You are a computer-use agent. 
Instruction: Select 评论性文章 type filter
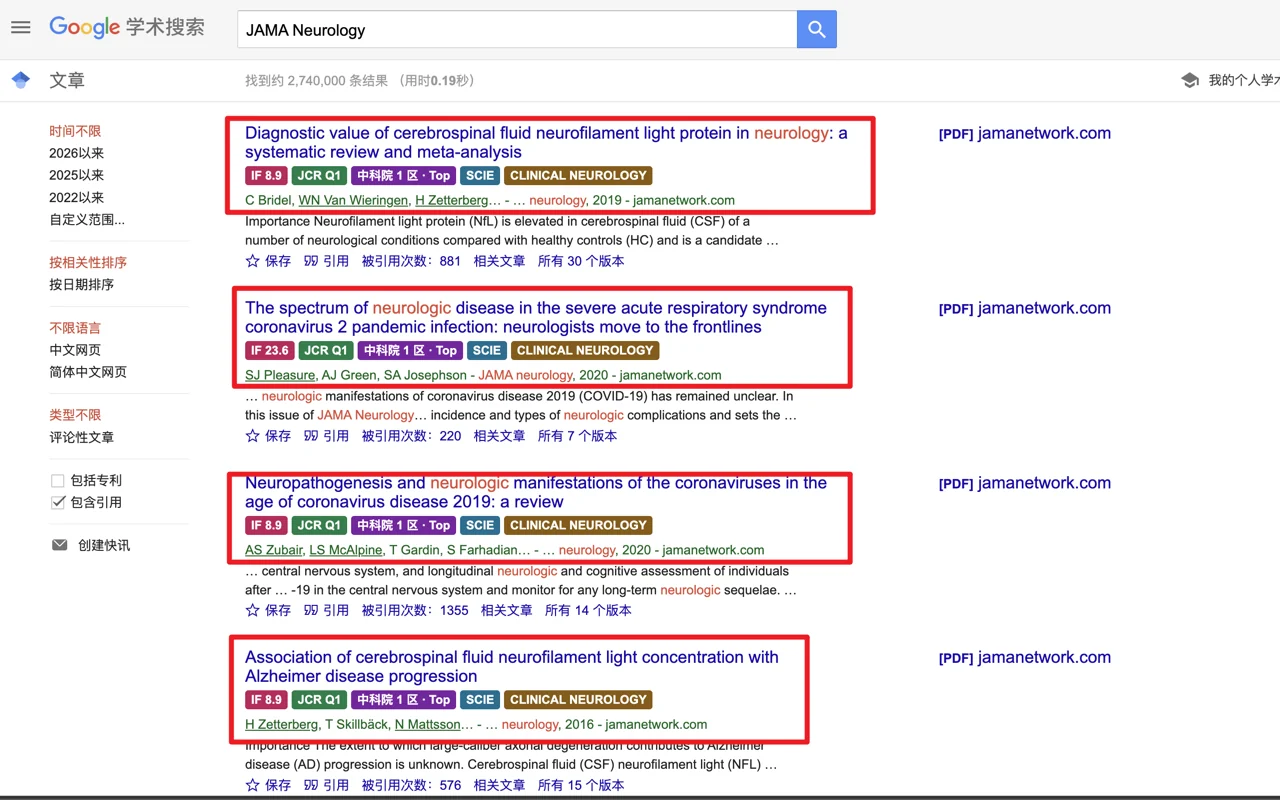[x=82, y=437]
